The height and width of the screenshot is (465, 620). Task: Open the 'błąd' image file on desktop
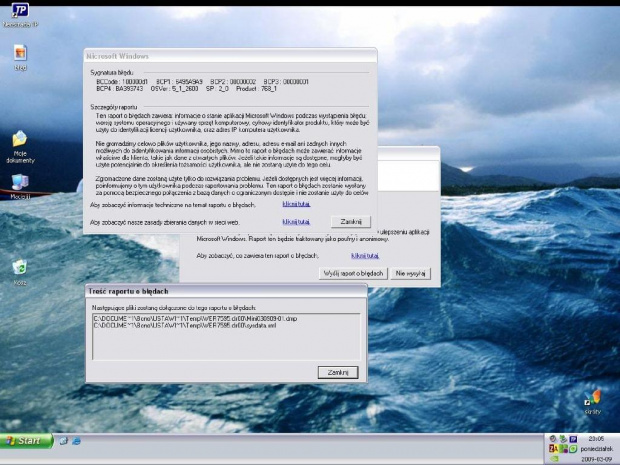pyautogui.click(x=20, y=58)
